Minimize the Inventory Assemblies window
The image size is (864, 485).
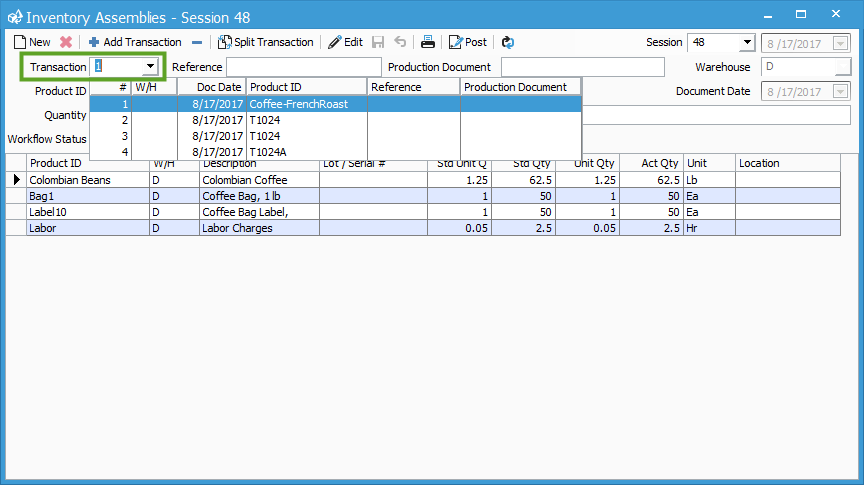pos(768,15)
